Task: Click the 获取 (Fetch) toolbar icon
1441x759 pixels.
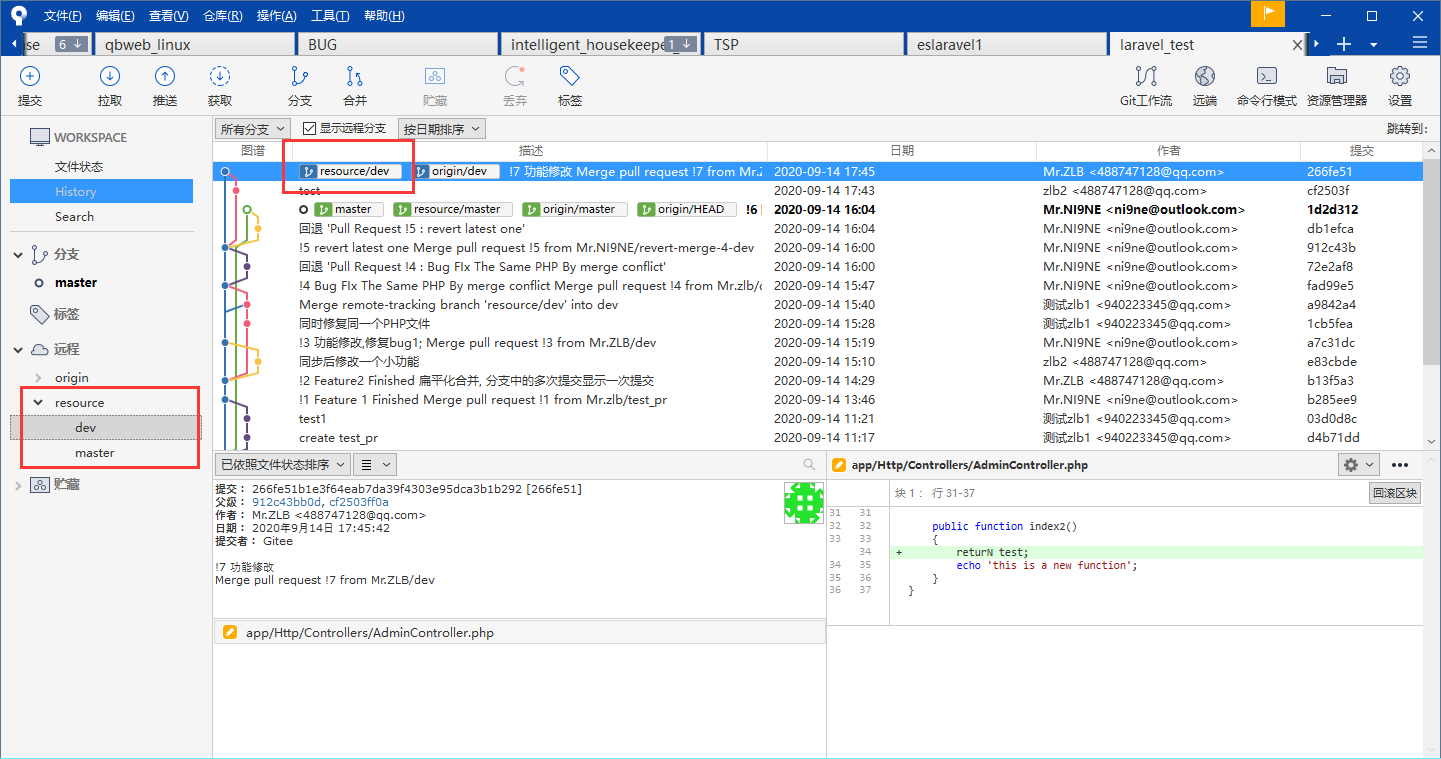Action: (220, 77)
